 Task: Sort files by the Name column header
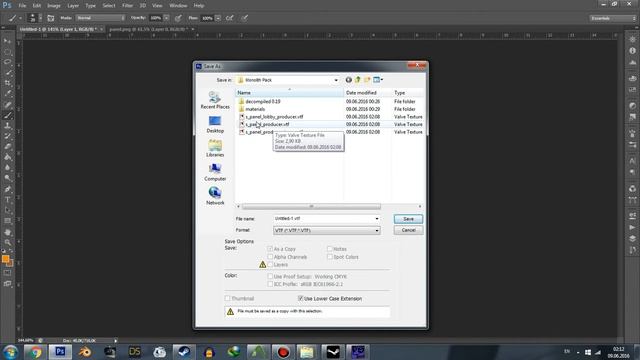tap(289, 93)
